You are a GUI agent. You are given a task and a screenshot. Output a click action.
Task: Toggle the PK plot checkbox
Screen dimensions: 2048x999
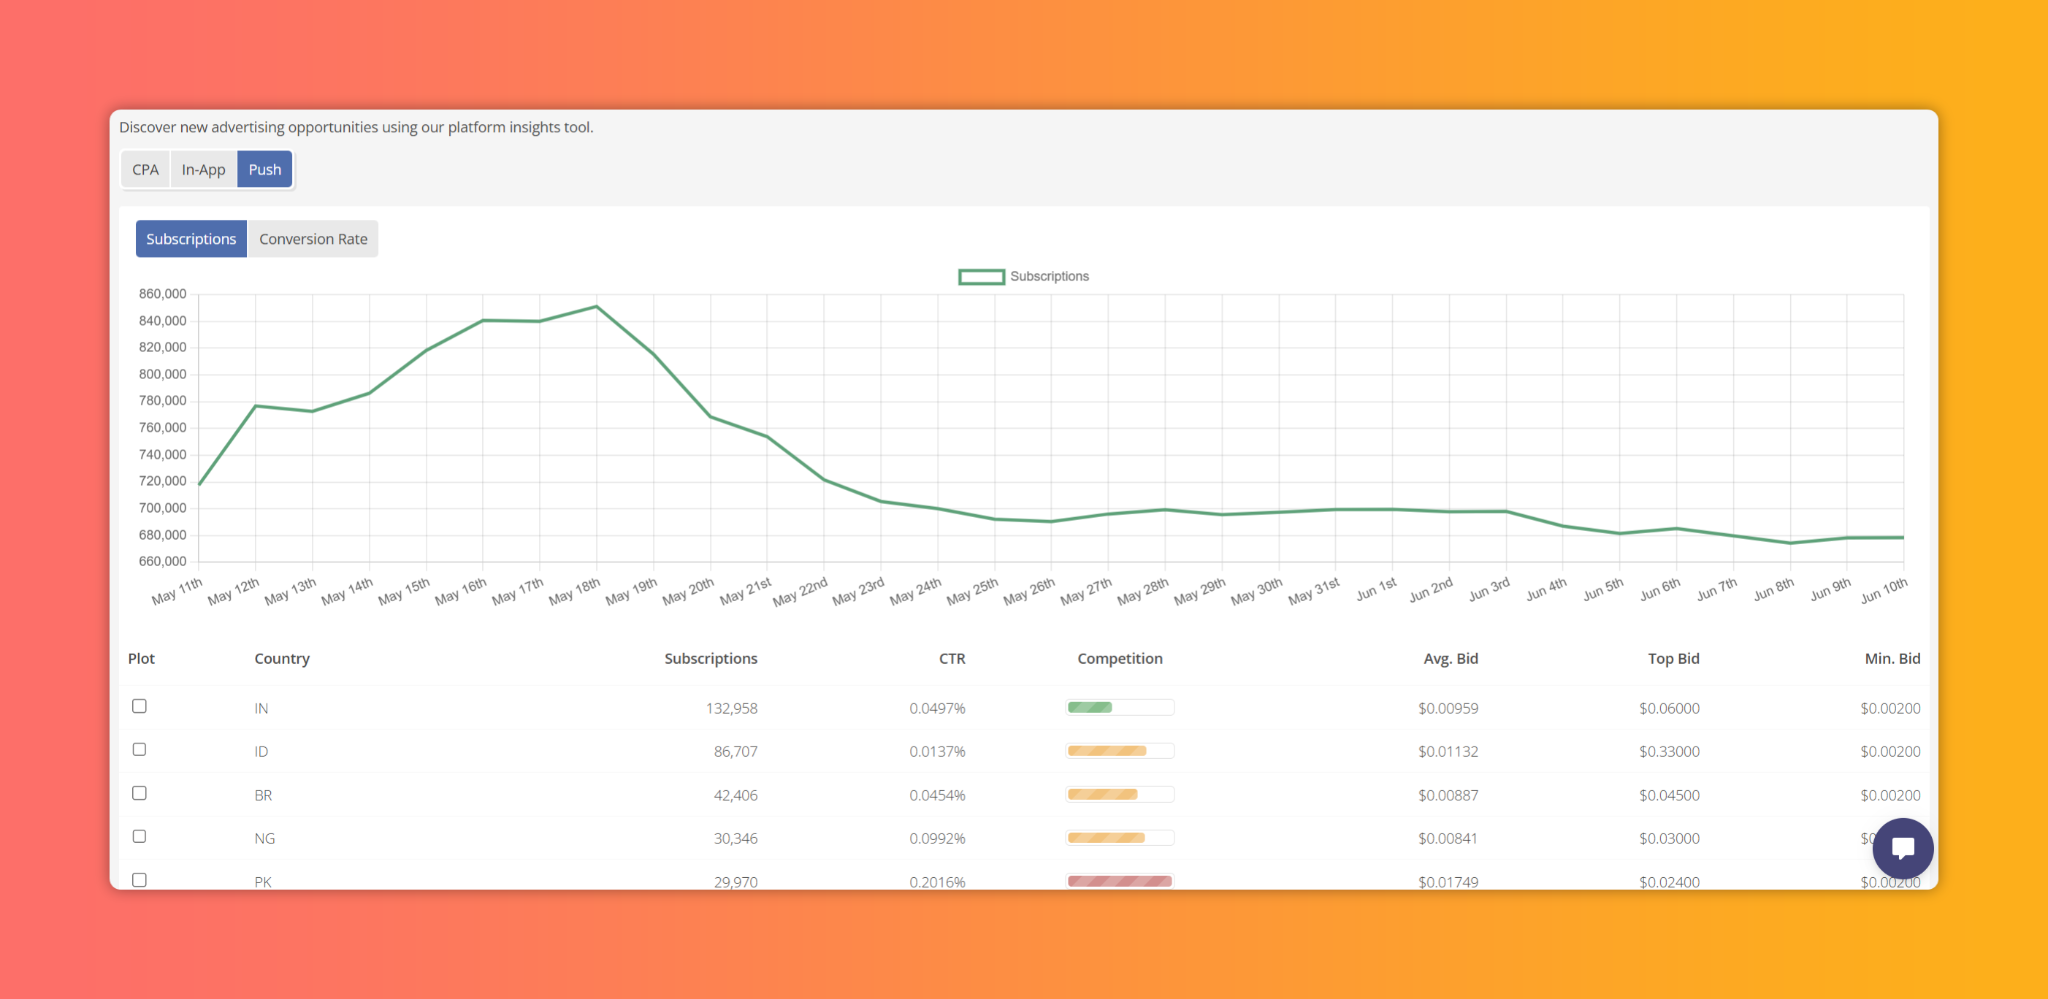pyautogui.click(x=139, y=880)
